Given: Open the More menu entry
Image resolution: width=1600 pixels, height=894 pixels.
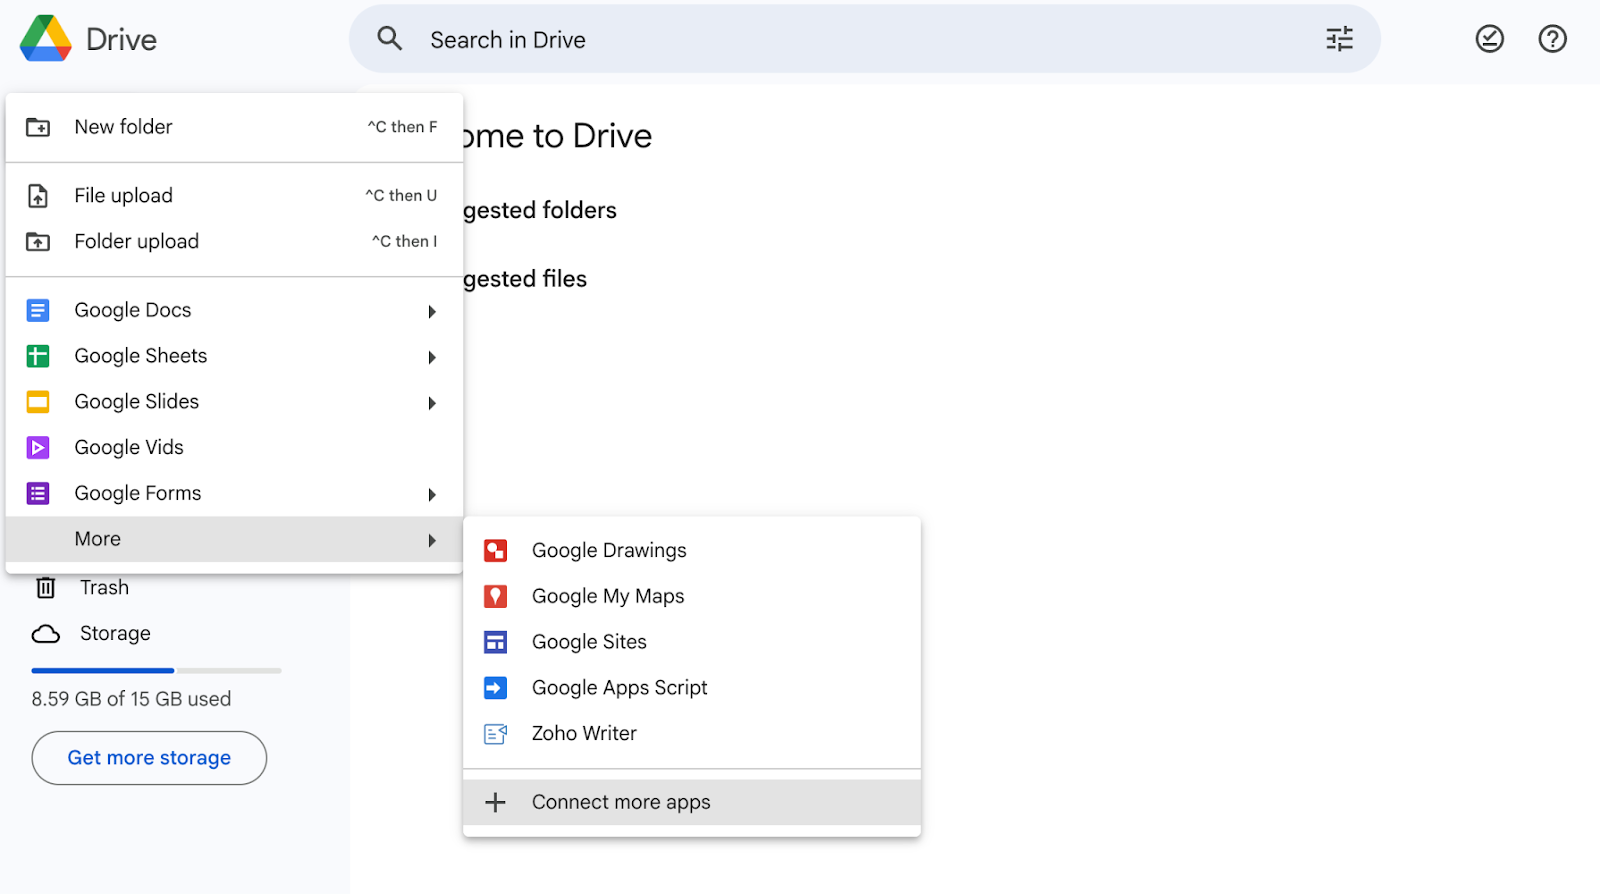Looking at the screenshot, I should (x=234, y=539).
